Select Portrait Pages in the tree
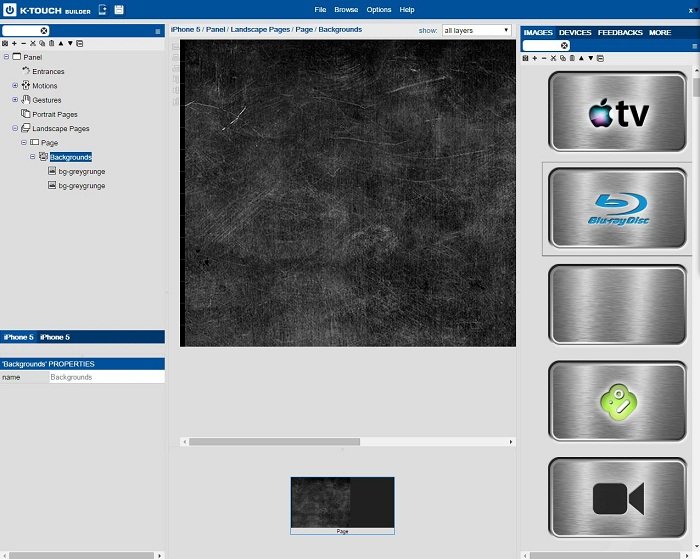The image size is (700, 559). [x=55, y=114]
